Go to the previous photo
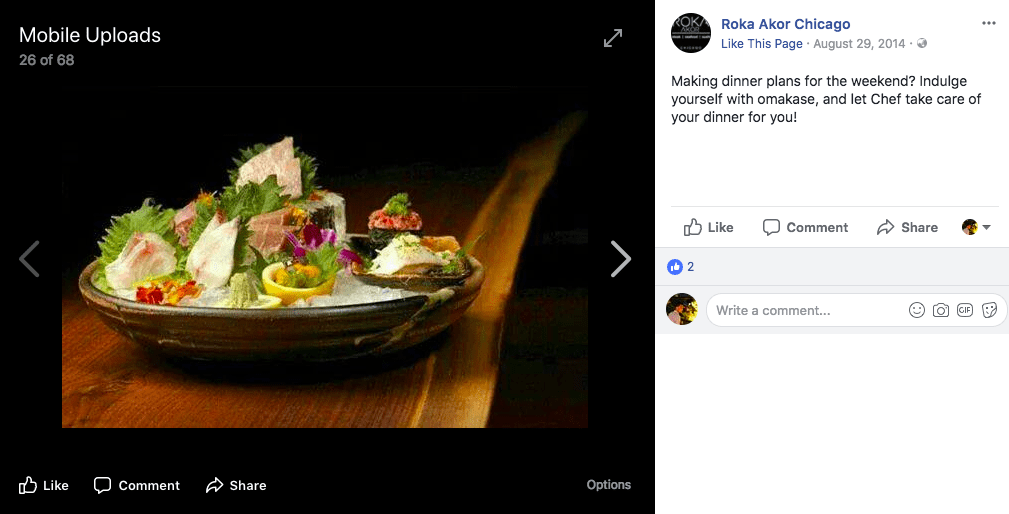This screenshot has width=1009, height=514. click(x=30, y=259)
